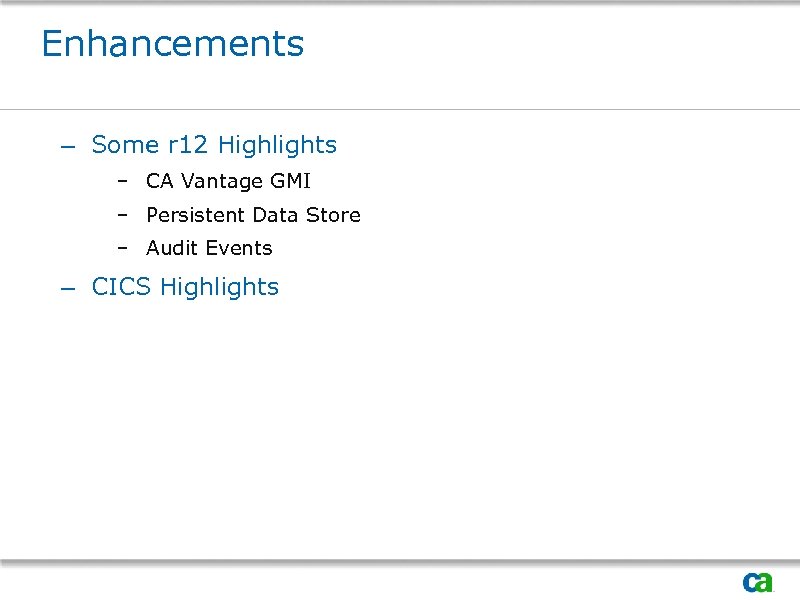Select the CICS Highlights bullet text
800x600 pixels.
point(185,287)
